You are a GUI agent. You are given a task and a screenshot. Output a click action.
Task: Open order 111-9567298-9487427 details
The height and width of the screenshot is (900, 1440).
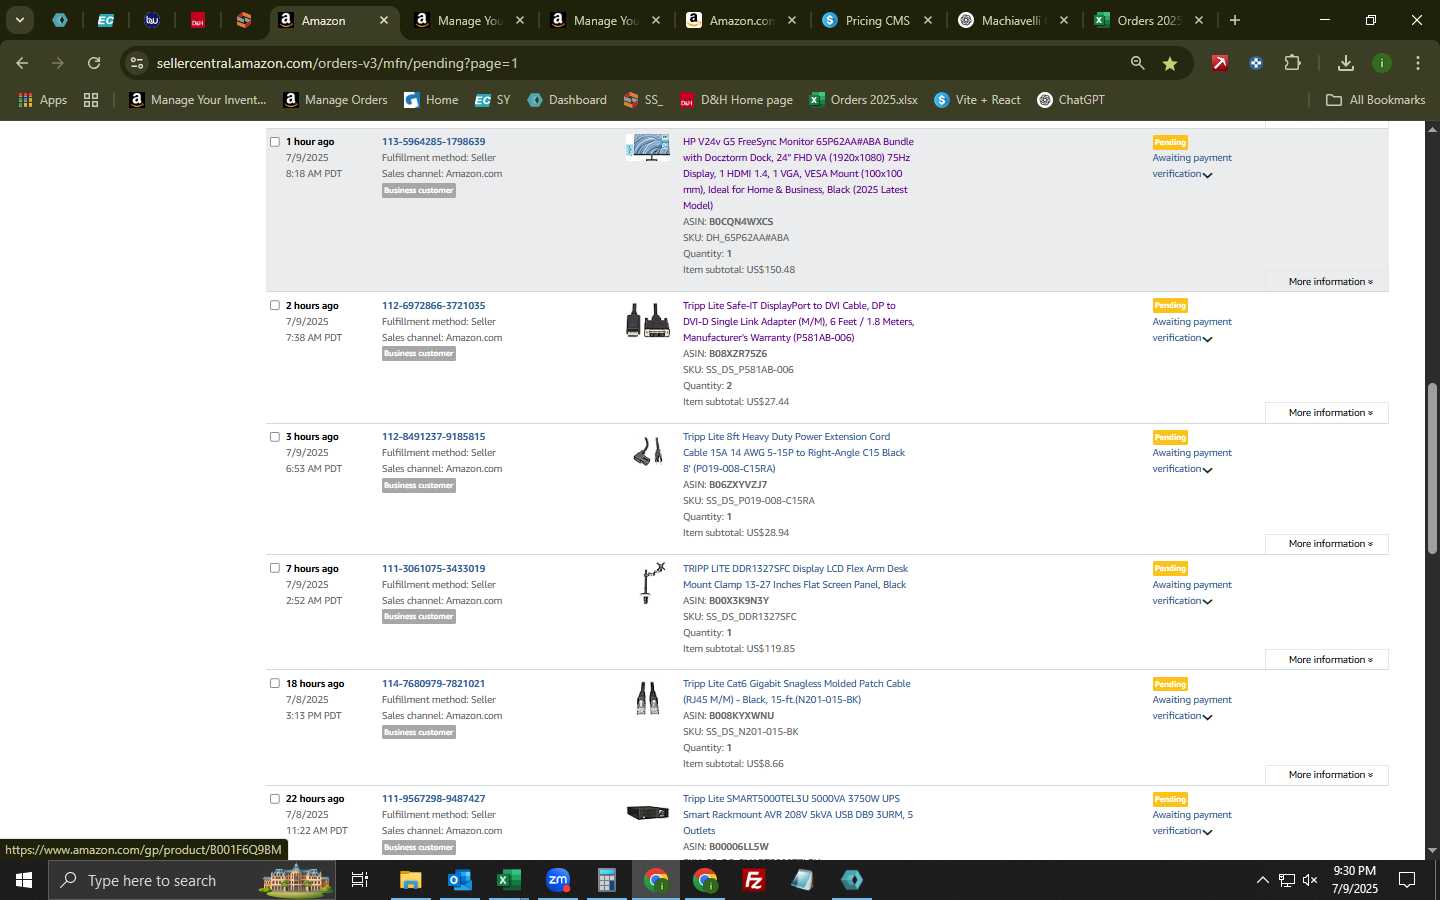[433, 799]
